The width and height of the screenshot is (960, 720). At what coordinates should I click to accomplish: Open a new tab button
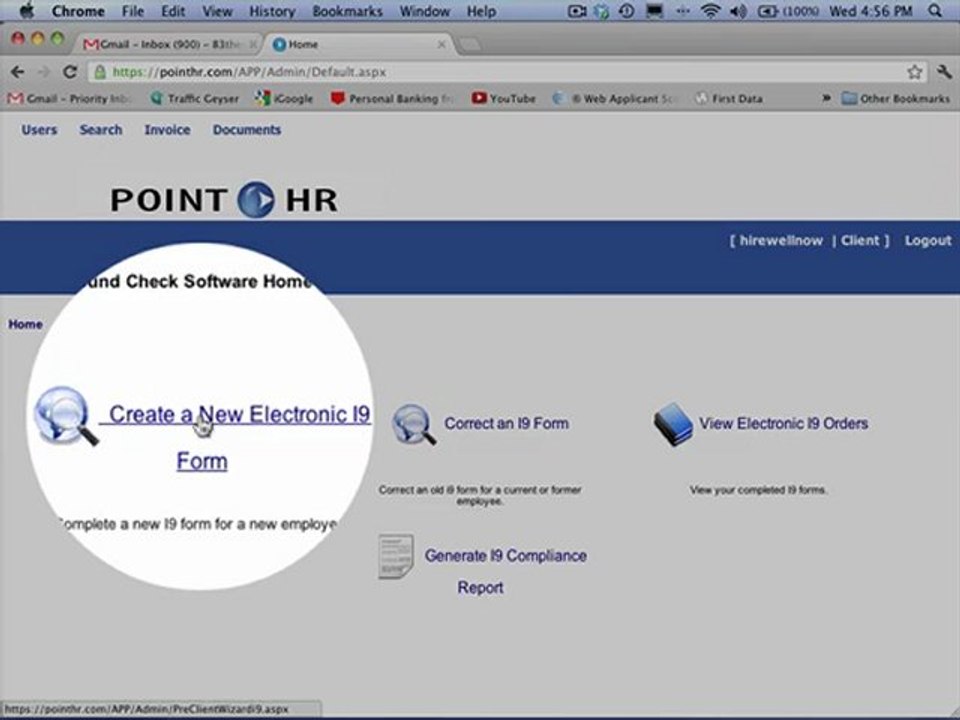[x=469, y=44]
